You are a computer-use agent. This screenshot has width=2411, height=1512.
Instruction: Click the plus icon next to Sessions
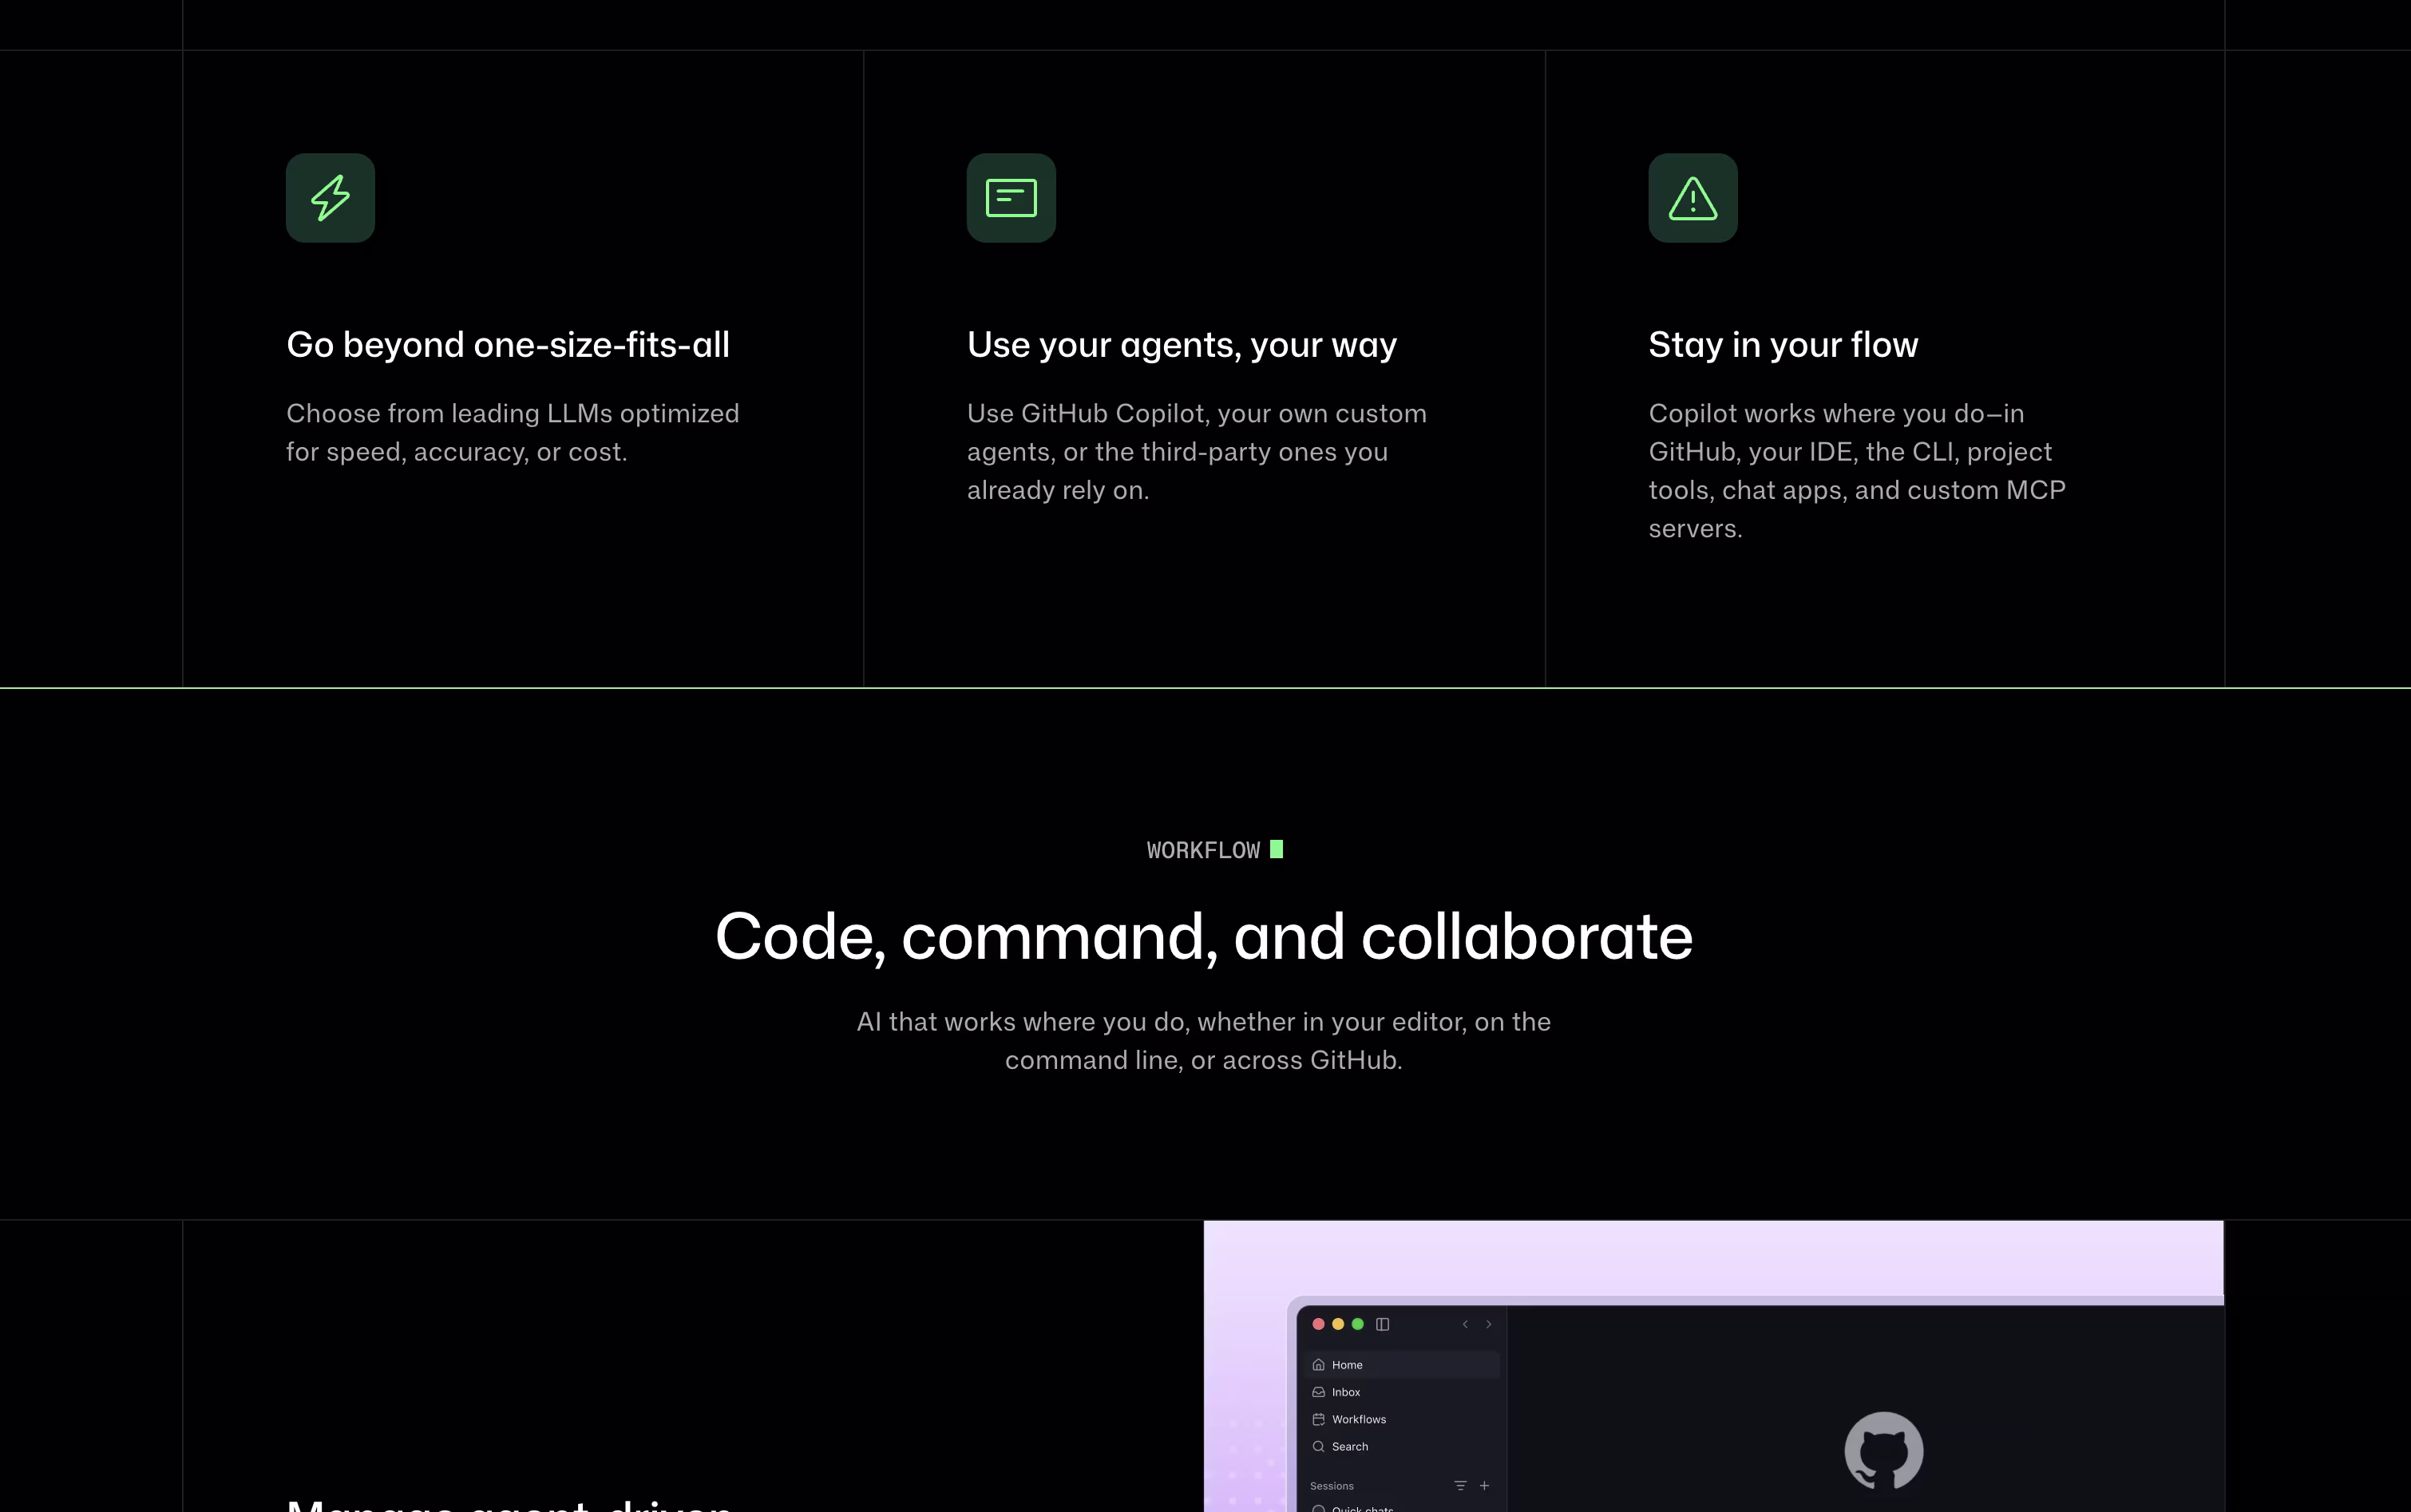click(x=1485, y=1486)
